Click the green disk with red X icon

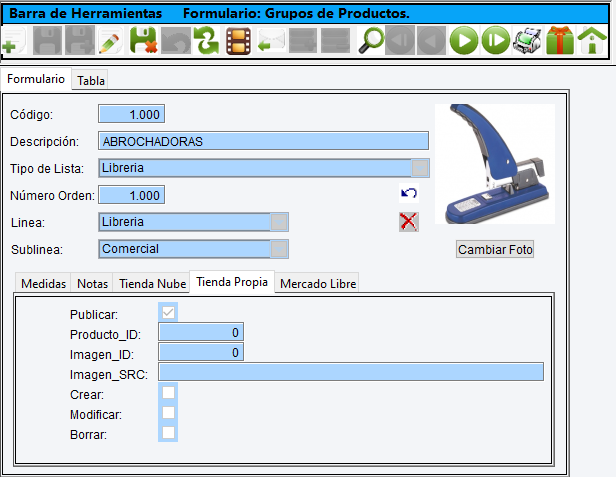click(x=143, y=40)
